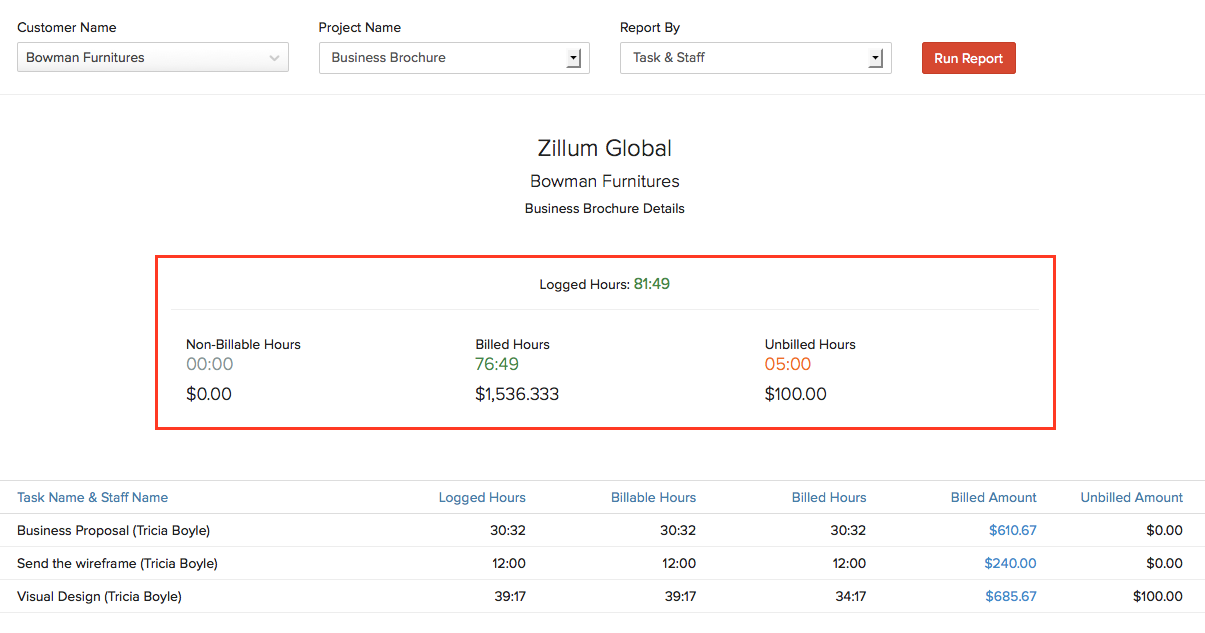
Task: Sort by the Logged Hours column header
Action: click(482, 497)
